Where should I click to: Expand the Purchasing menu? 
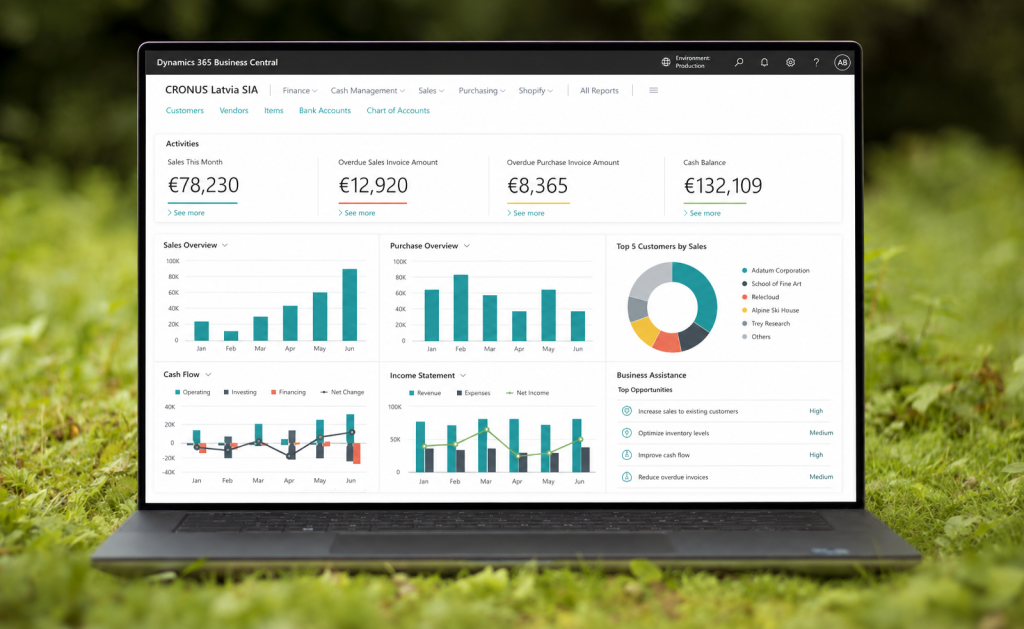[482, 91]
